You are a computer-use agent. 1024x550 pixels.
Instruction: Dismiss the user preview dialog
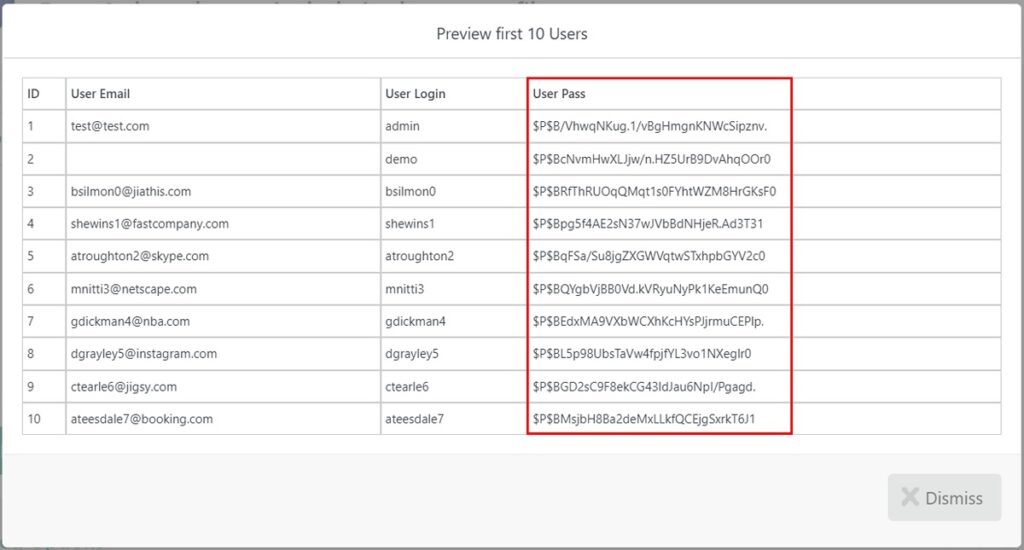(944, 498)
